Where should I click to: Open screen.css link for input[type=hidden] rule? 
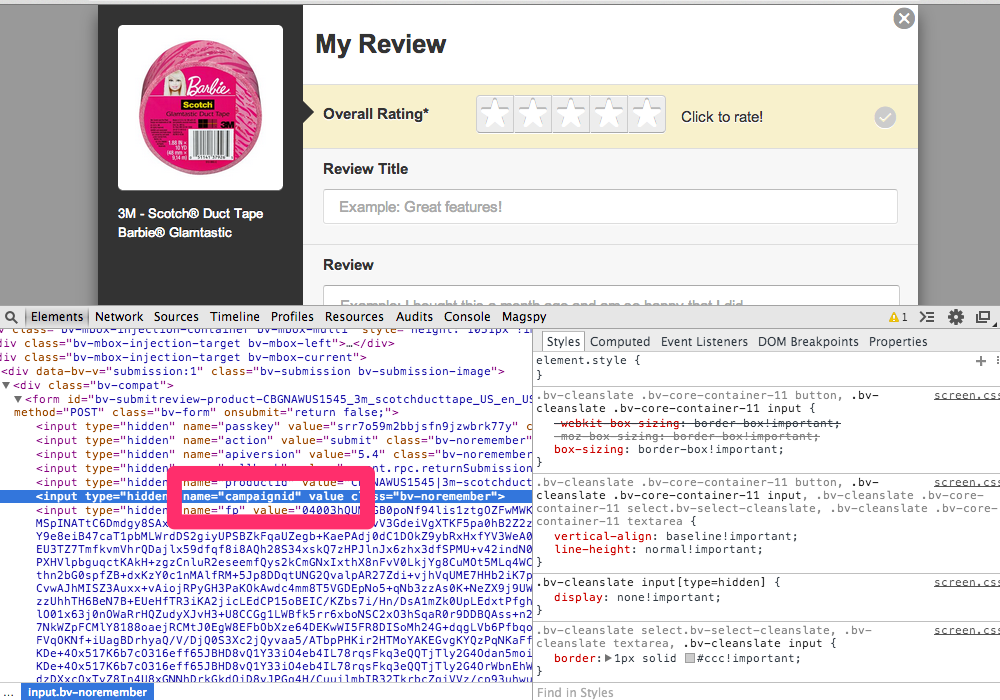point(966,582)
